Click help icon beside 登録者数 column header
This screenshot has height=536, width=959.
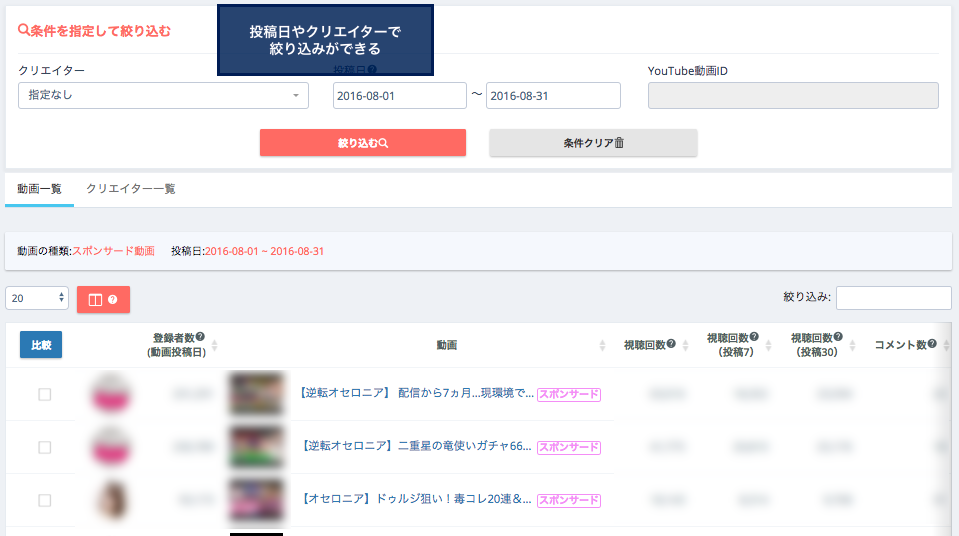pyautogui.click(x=201, y=338)
